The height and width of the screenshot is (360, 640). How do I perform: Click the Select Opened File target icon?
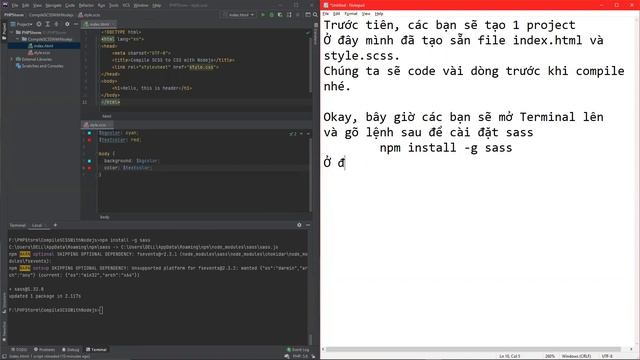(x=39, y=24)
